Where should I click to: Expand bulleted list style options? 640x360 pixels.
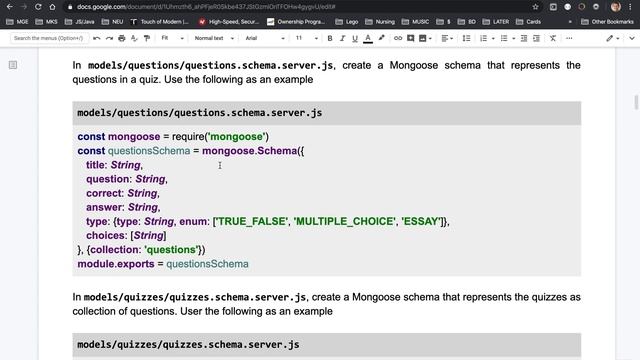pos(513,38)
